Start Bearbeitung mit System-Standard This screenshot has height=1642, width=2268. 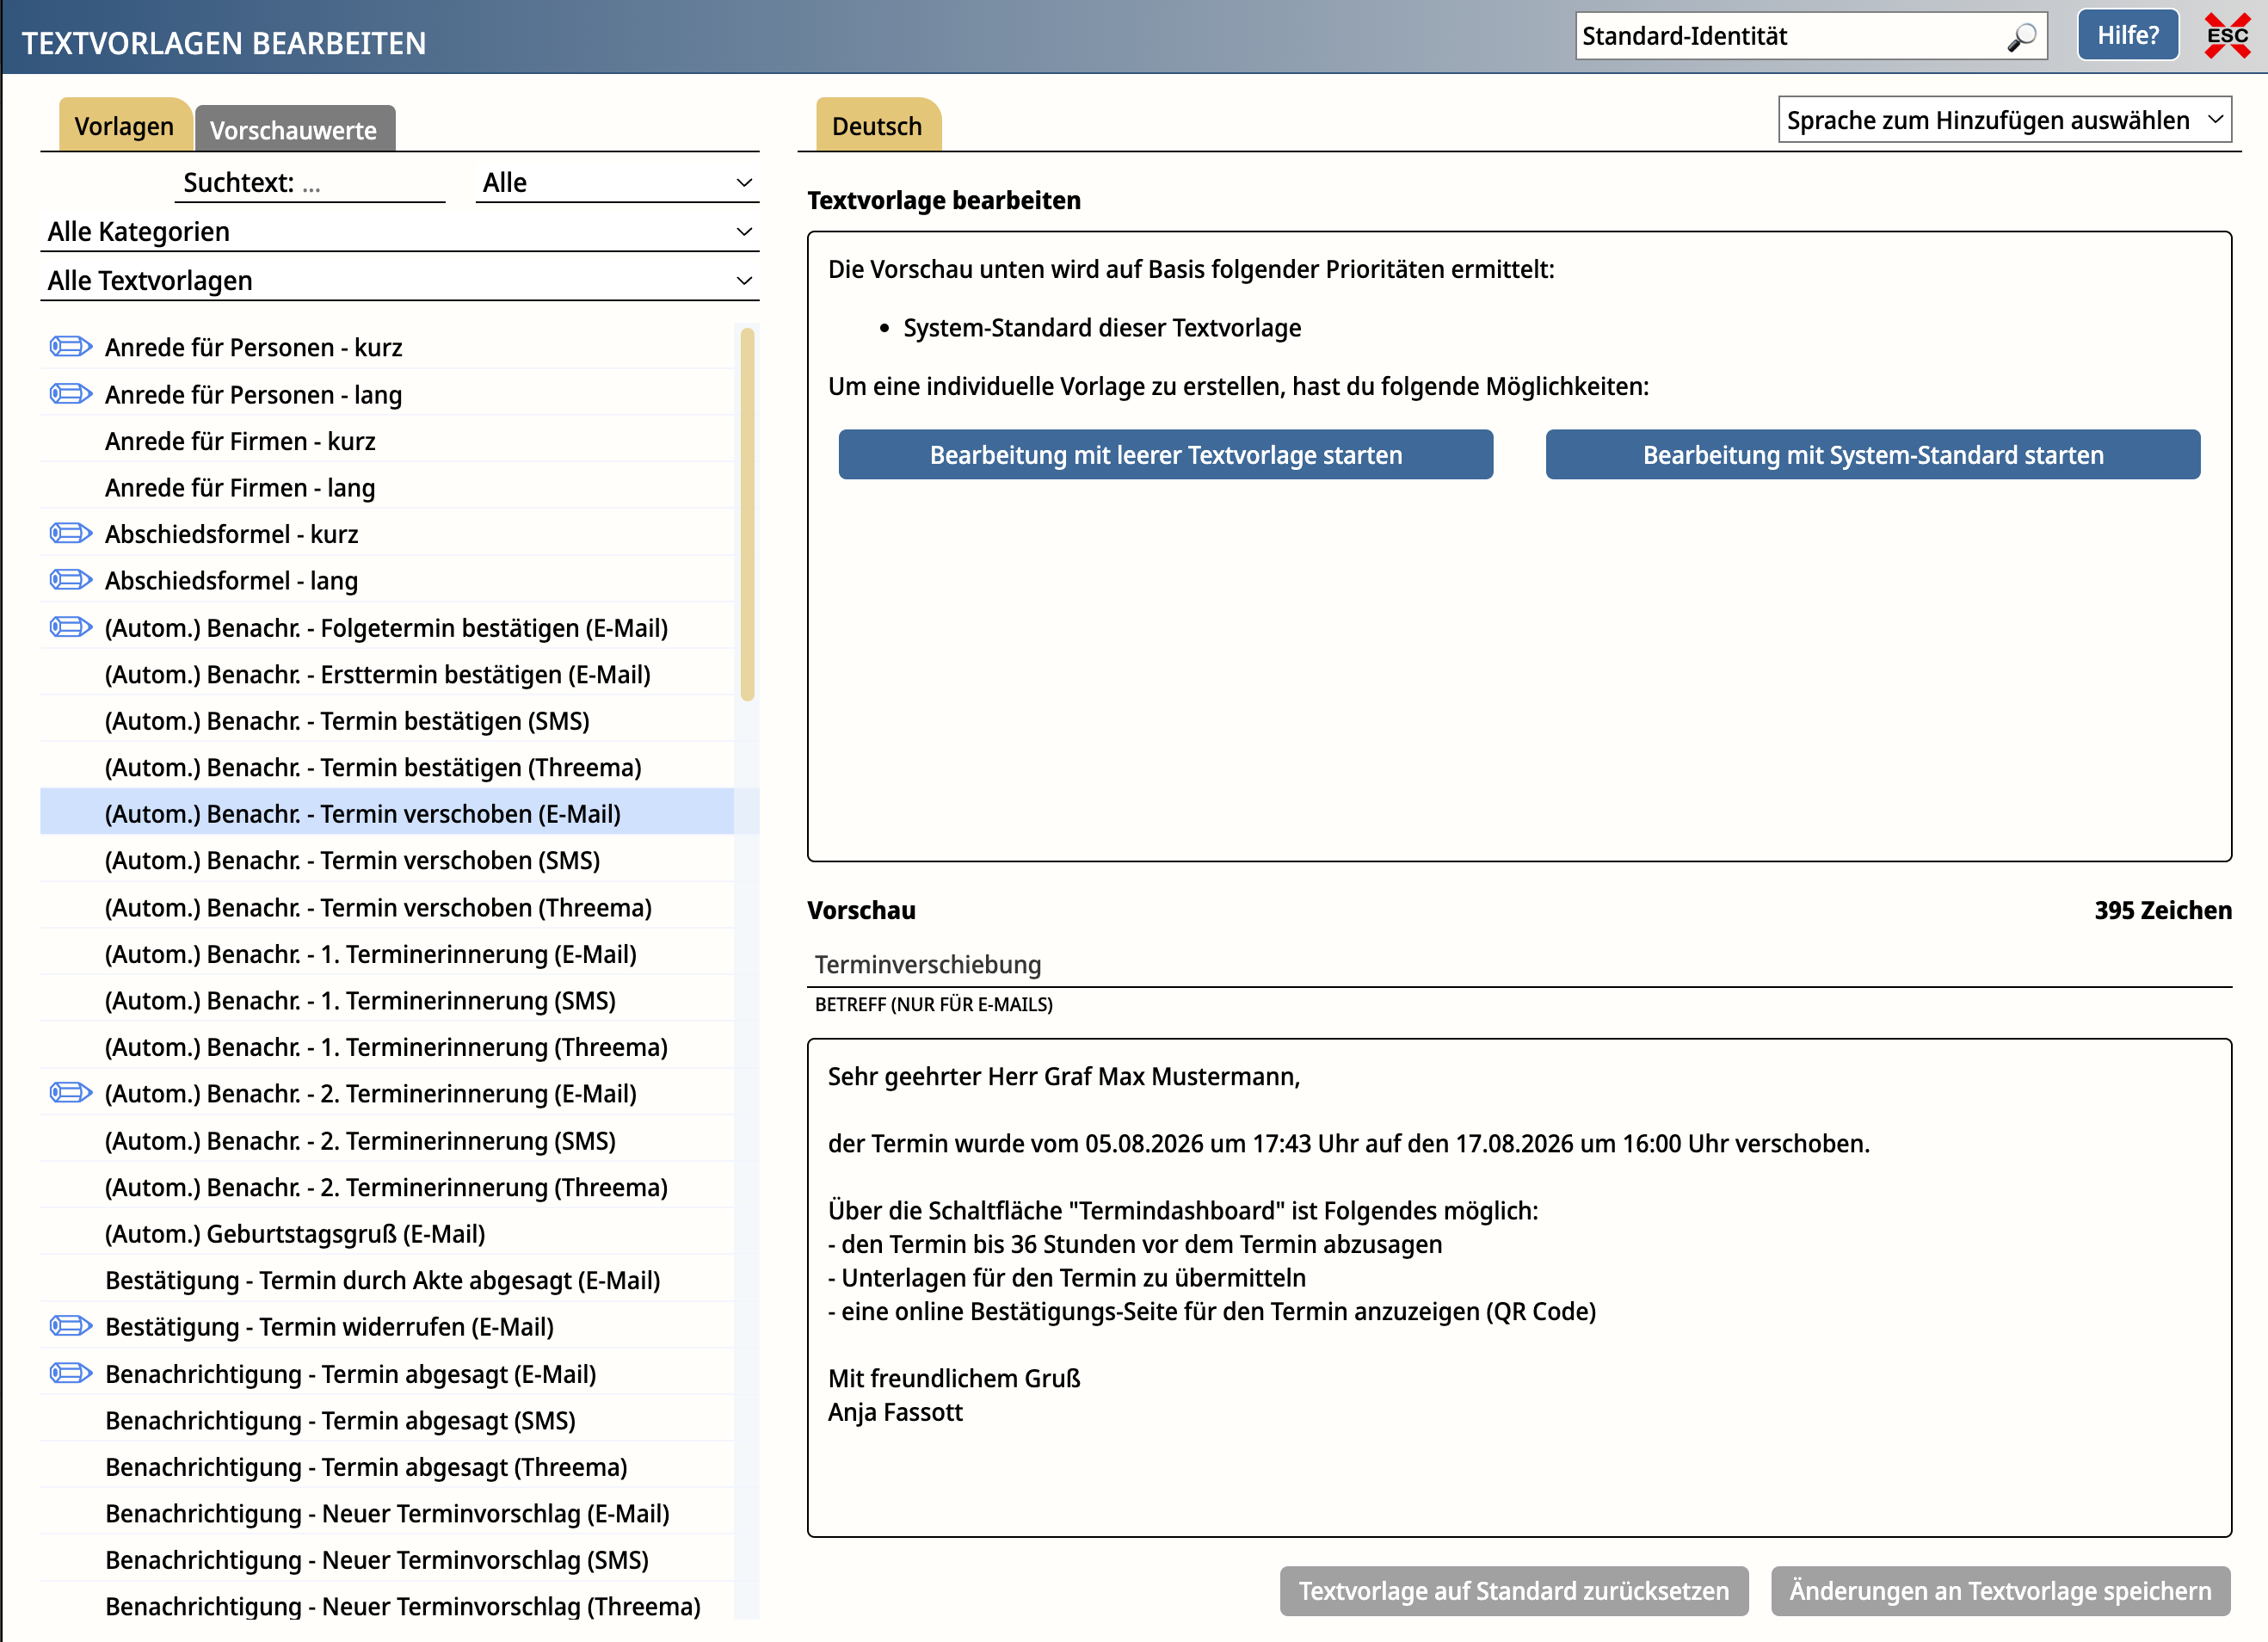[x=1873, y=455]
